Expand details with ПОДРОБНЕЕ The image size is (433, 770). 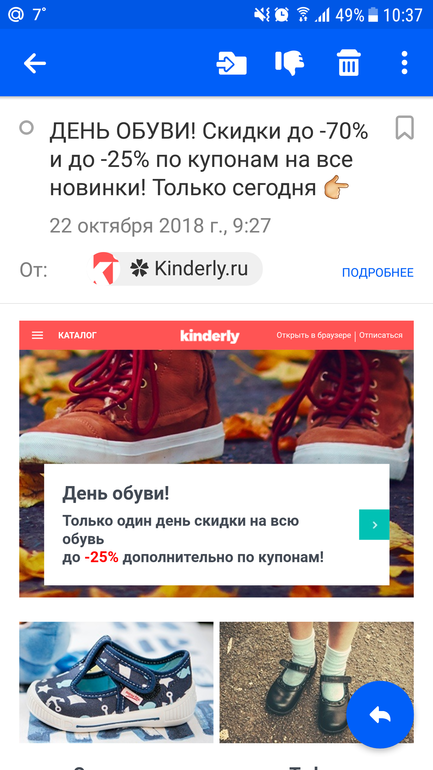coord(378,273)
